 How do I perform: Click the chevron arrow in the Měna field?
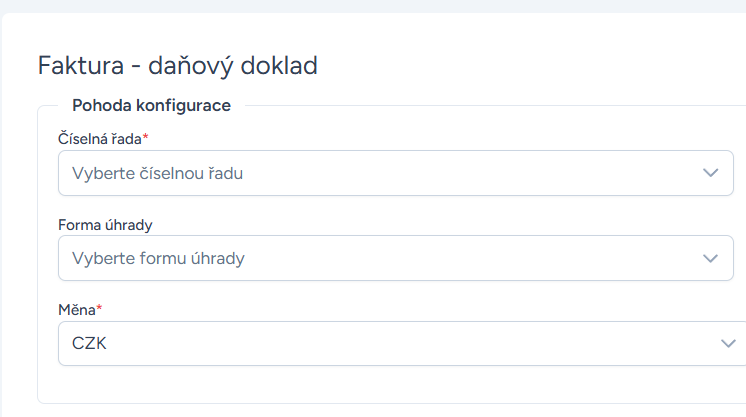pos(728,343)
